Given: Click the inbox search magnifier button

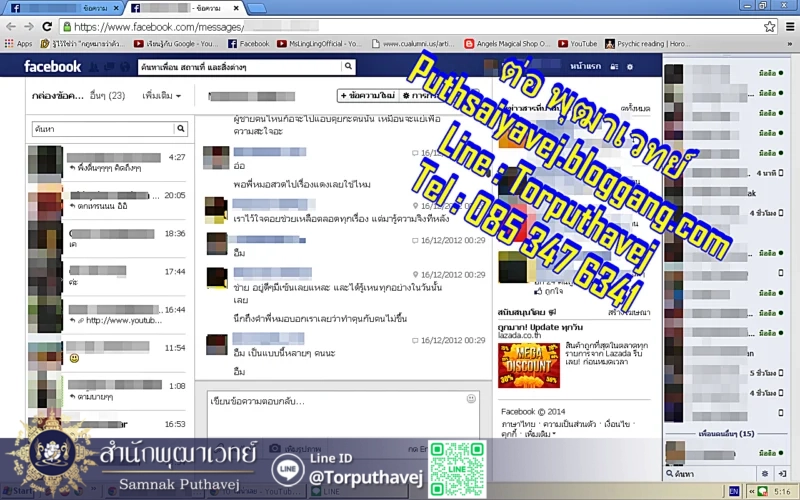Looking at the screenshot, I should [180, 128].
